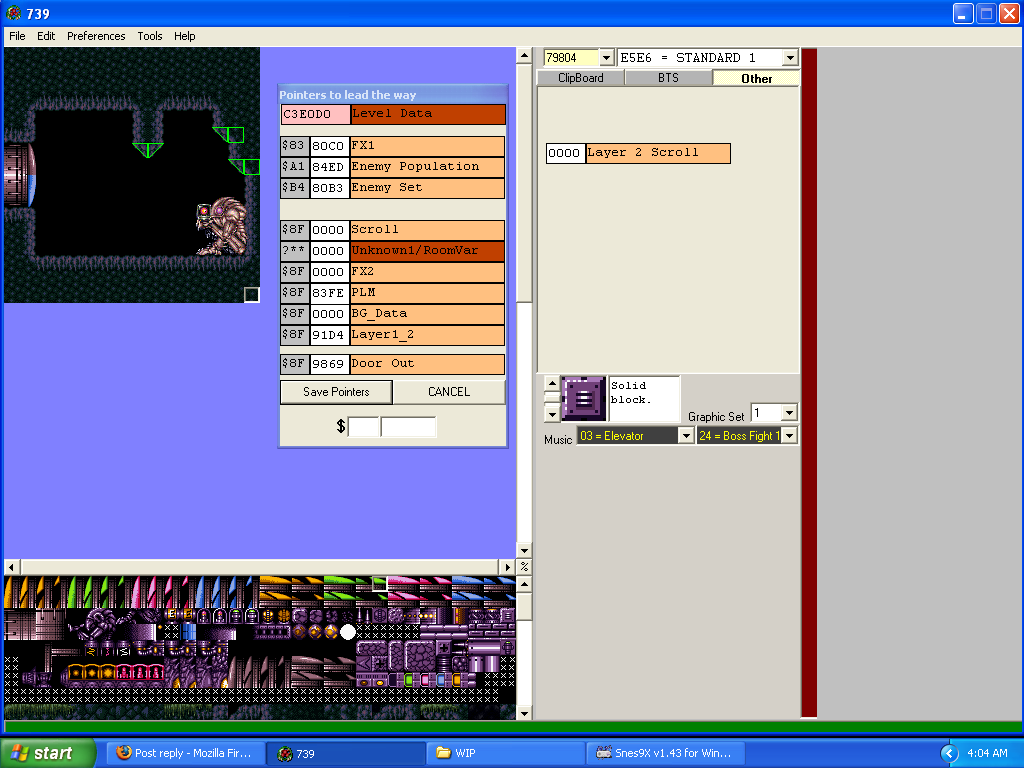The width and height of the screenshot is (1024, 768).
Task: Open the 24 = Boss Fight 1 dropdown
Action: [790, 436]
